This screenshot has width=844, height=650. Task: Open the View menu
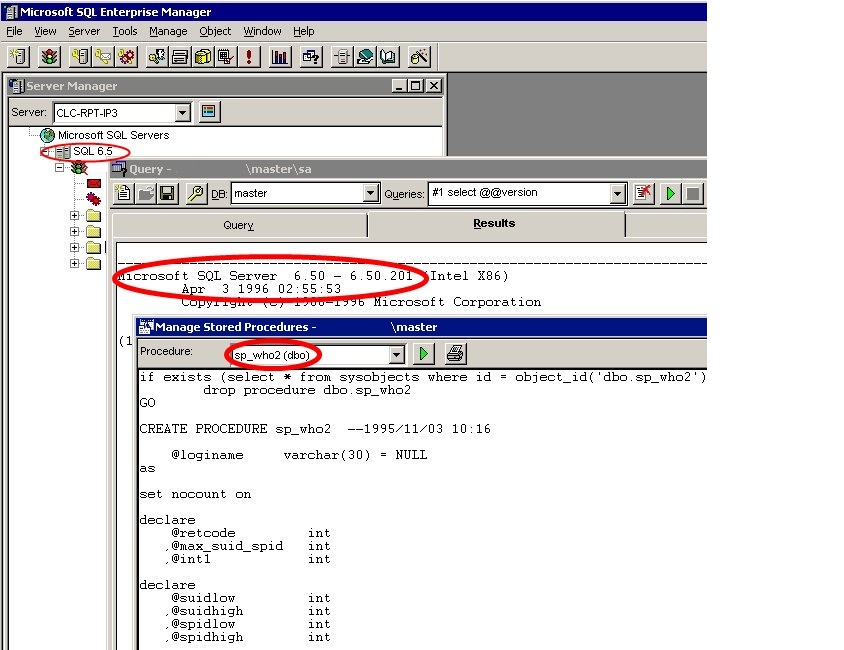45,31
